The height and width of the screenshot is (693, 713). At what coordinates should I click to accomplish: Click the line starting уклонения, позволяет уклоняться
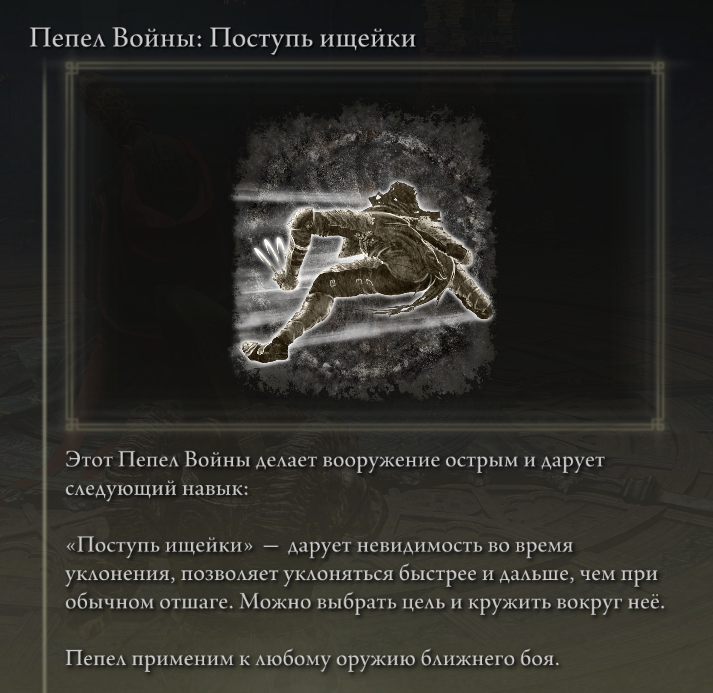click(362, 574)
